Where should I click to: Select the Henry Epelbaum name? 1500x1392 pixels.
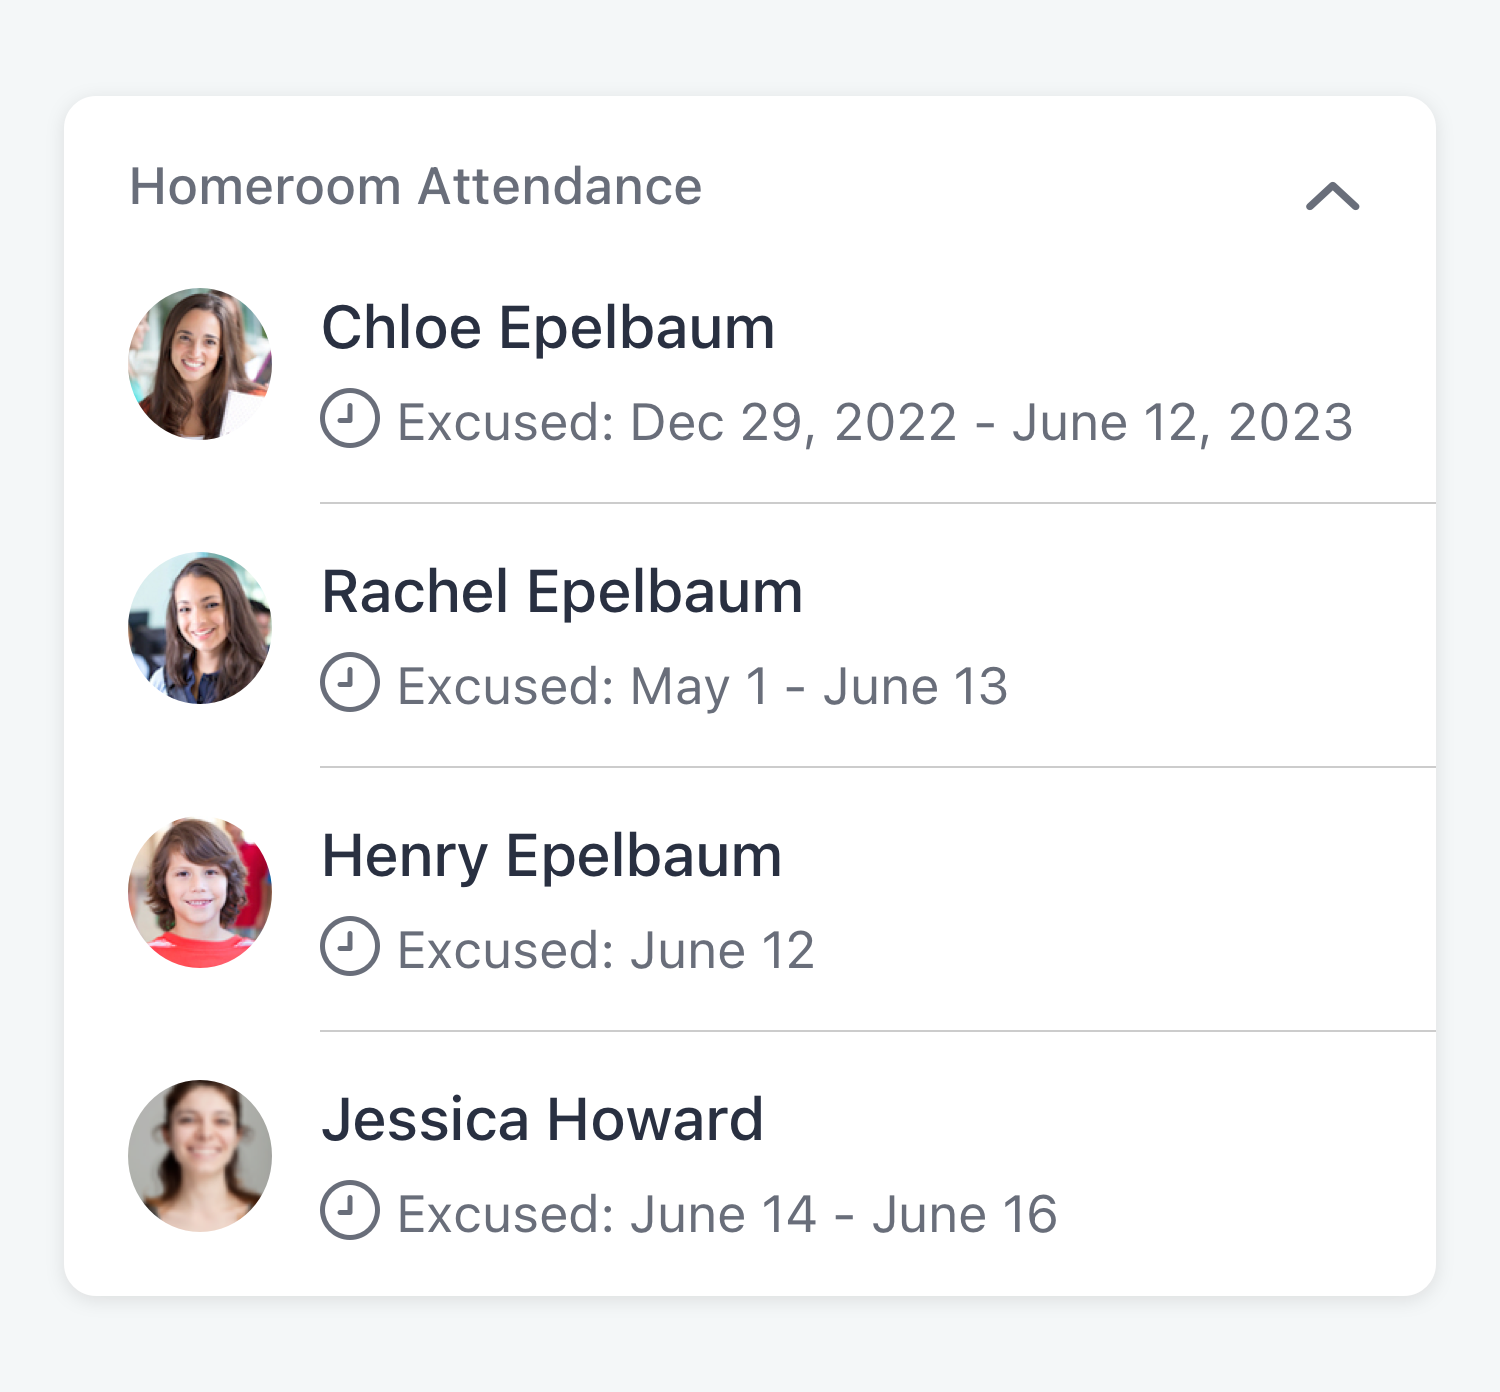click(x=552, y=857)
